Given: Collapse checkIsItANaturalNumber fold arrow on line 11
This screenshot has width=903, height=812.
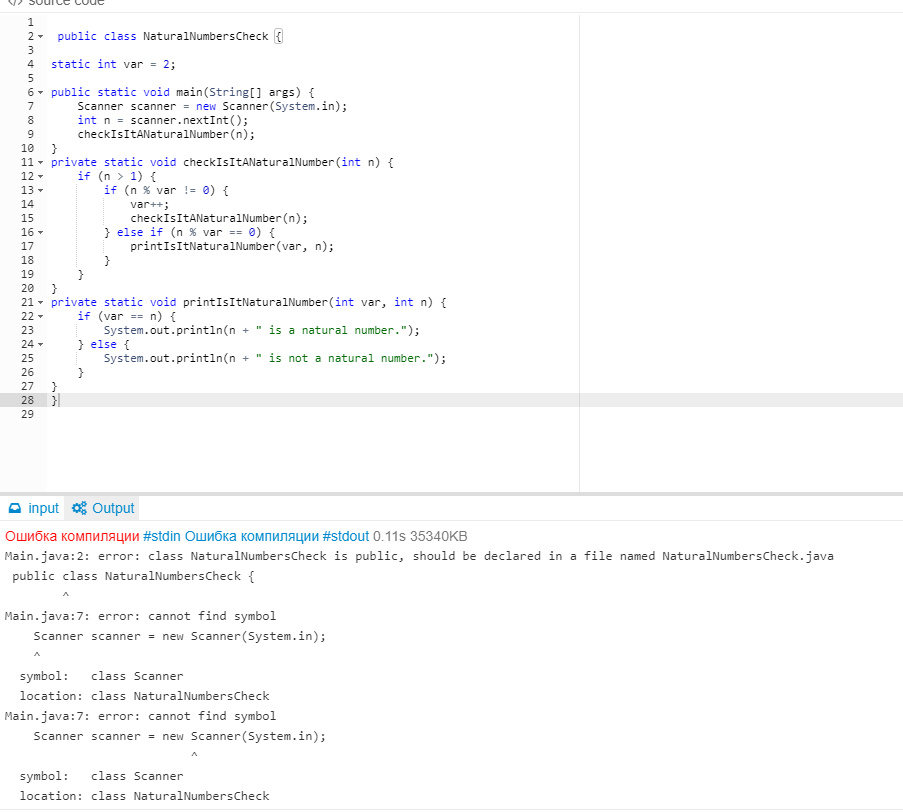Looking at the screenshot, I should (40, 162).
